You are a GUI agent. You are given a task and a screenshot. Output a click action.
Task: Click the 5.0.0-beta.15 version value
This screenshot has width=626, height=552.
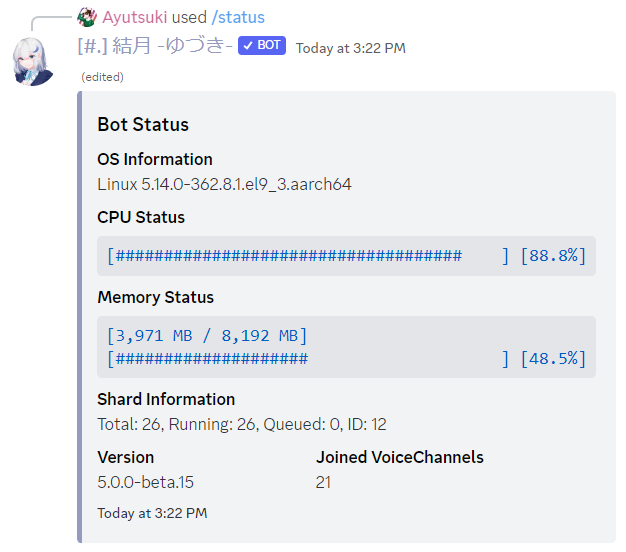tap(146, 483)
